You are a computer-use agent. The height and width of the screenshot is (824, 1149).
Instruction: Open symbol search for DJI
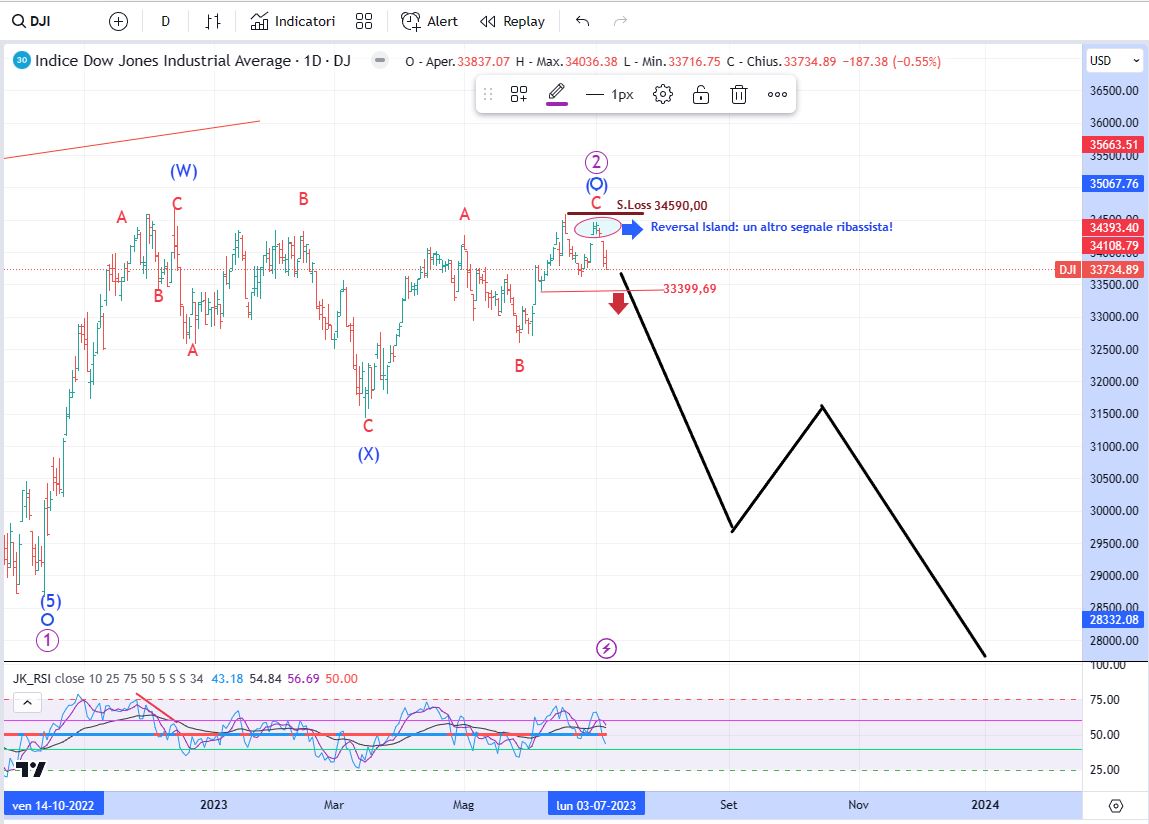click(32, 21)
